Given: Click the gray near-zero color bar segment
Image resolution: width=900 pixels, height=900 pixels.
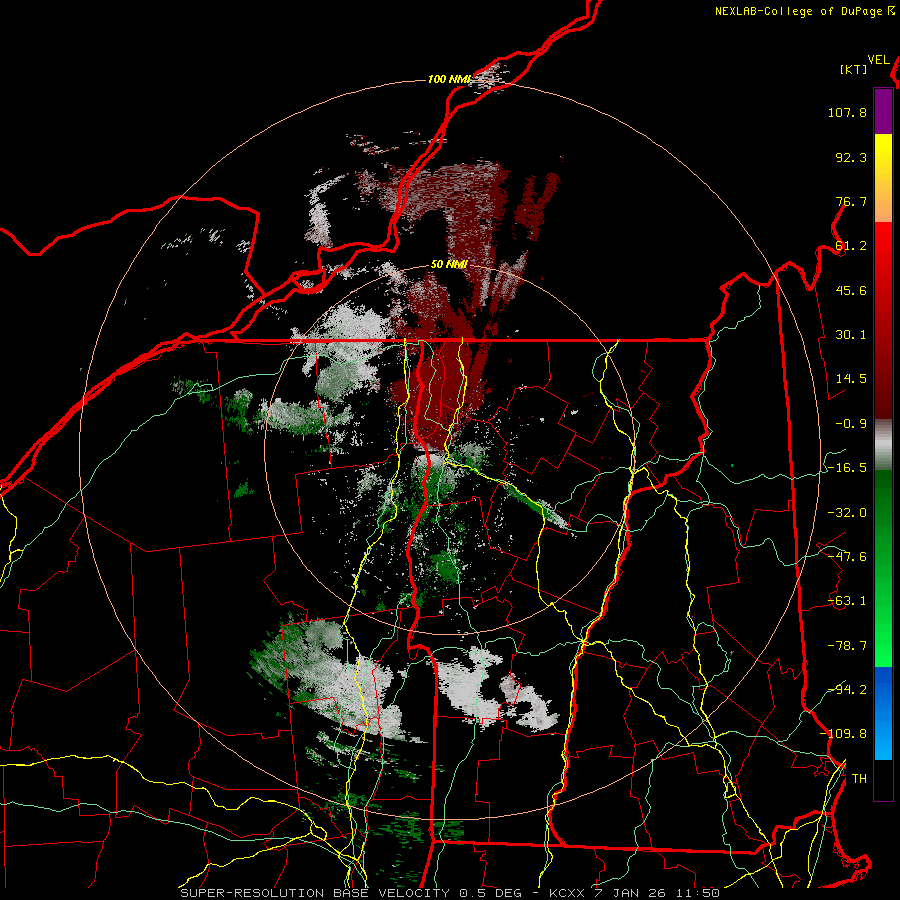Looking at the screenshot, I should [883, 444].
